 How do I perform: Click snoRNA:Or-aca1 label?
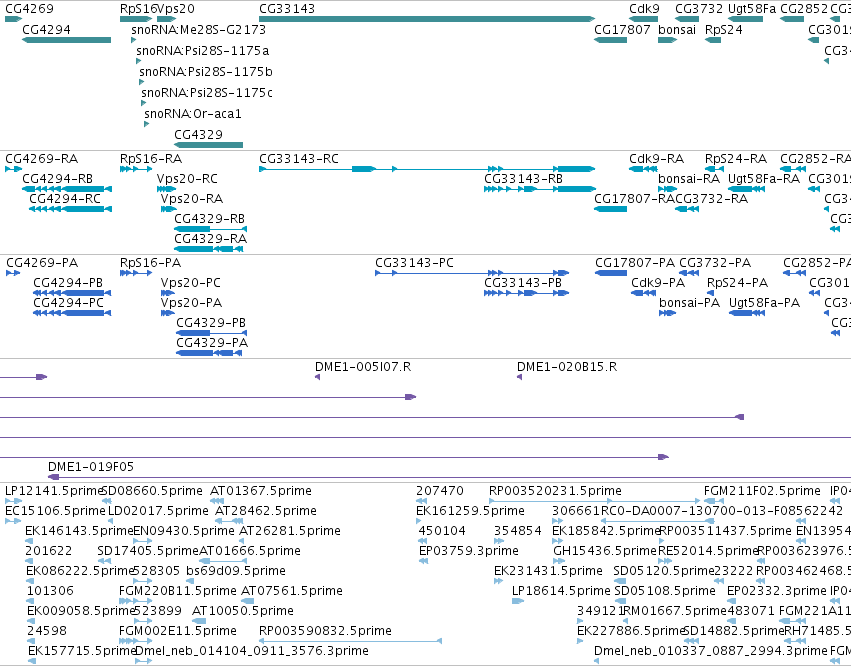(193, 114)
